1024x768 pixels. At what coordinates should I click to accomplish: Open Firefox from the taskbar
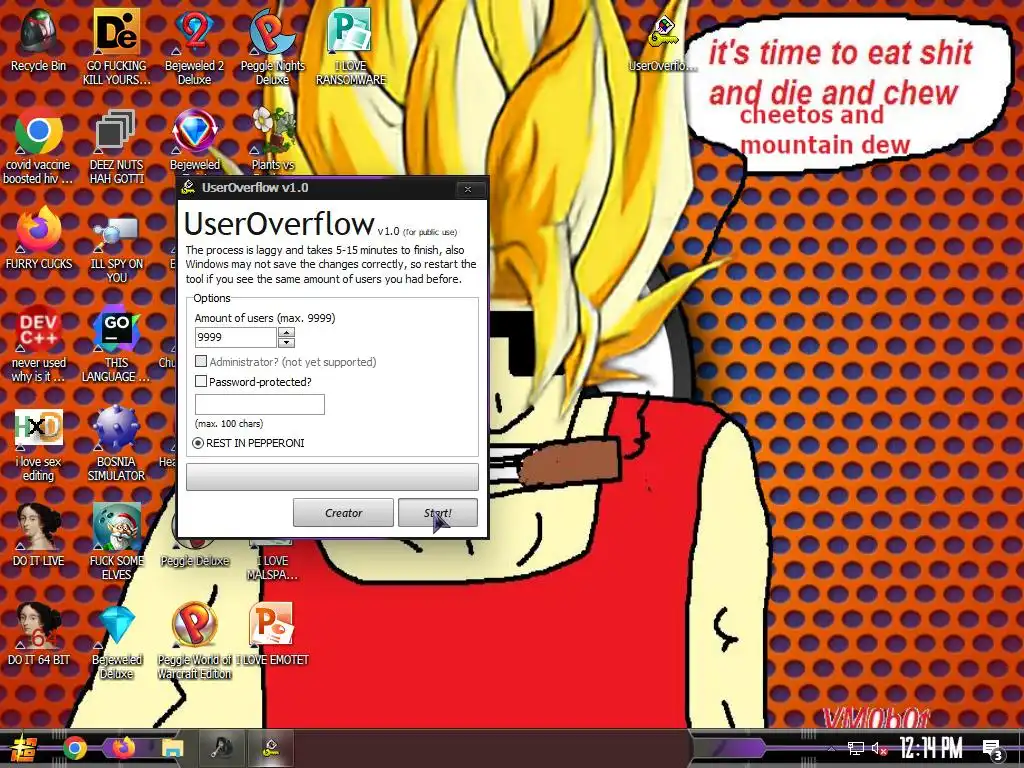pyautogui.click(x=123, y=748)
